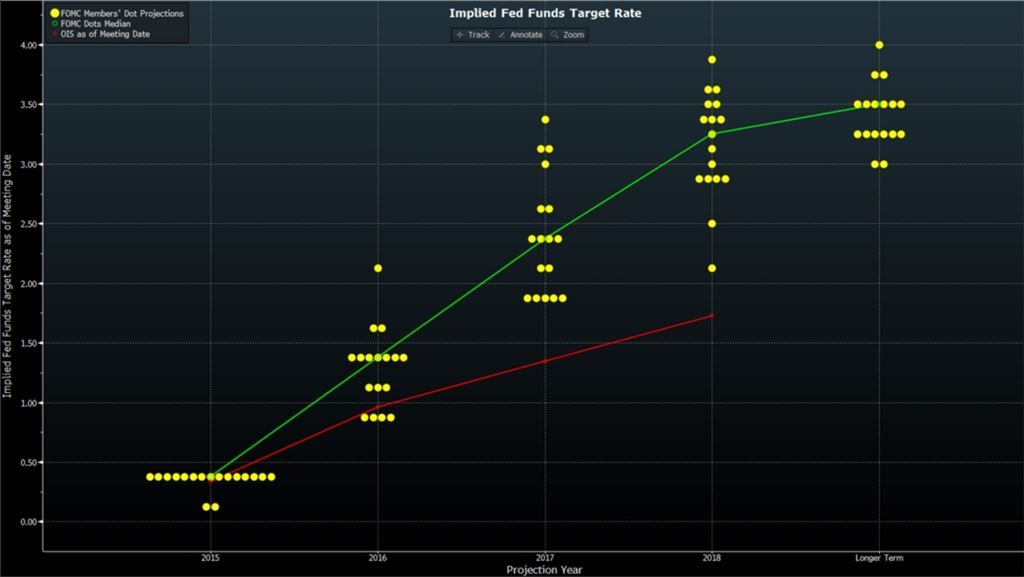Click the 2018 x-axis label
The height and width of the screenshot is (577, 1024).
712,558
